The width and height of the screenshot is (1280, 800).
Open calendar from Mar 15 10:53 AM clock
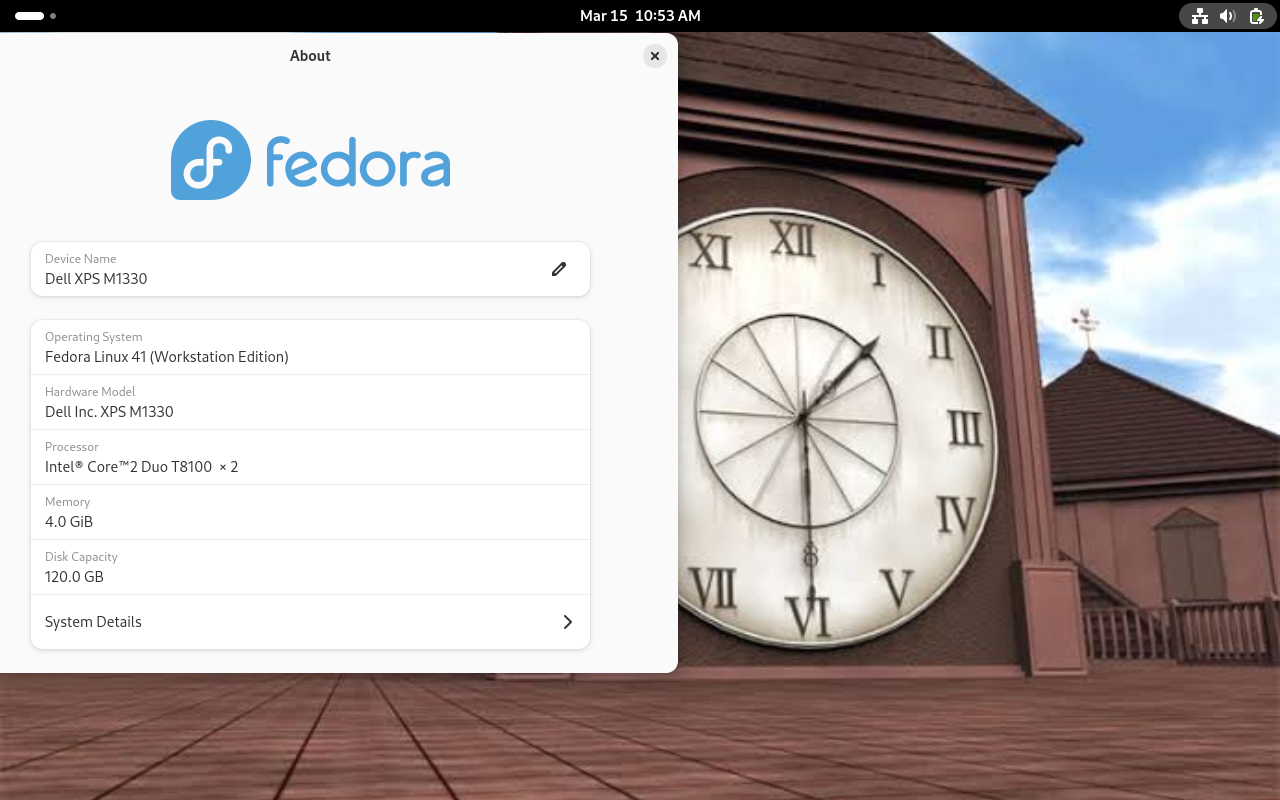click(640, 16)
